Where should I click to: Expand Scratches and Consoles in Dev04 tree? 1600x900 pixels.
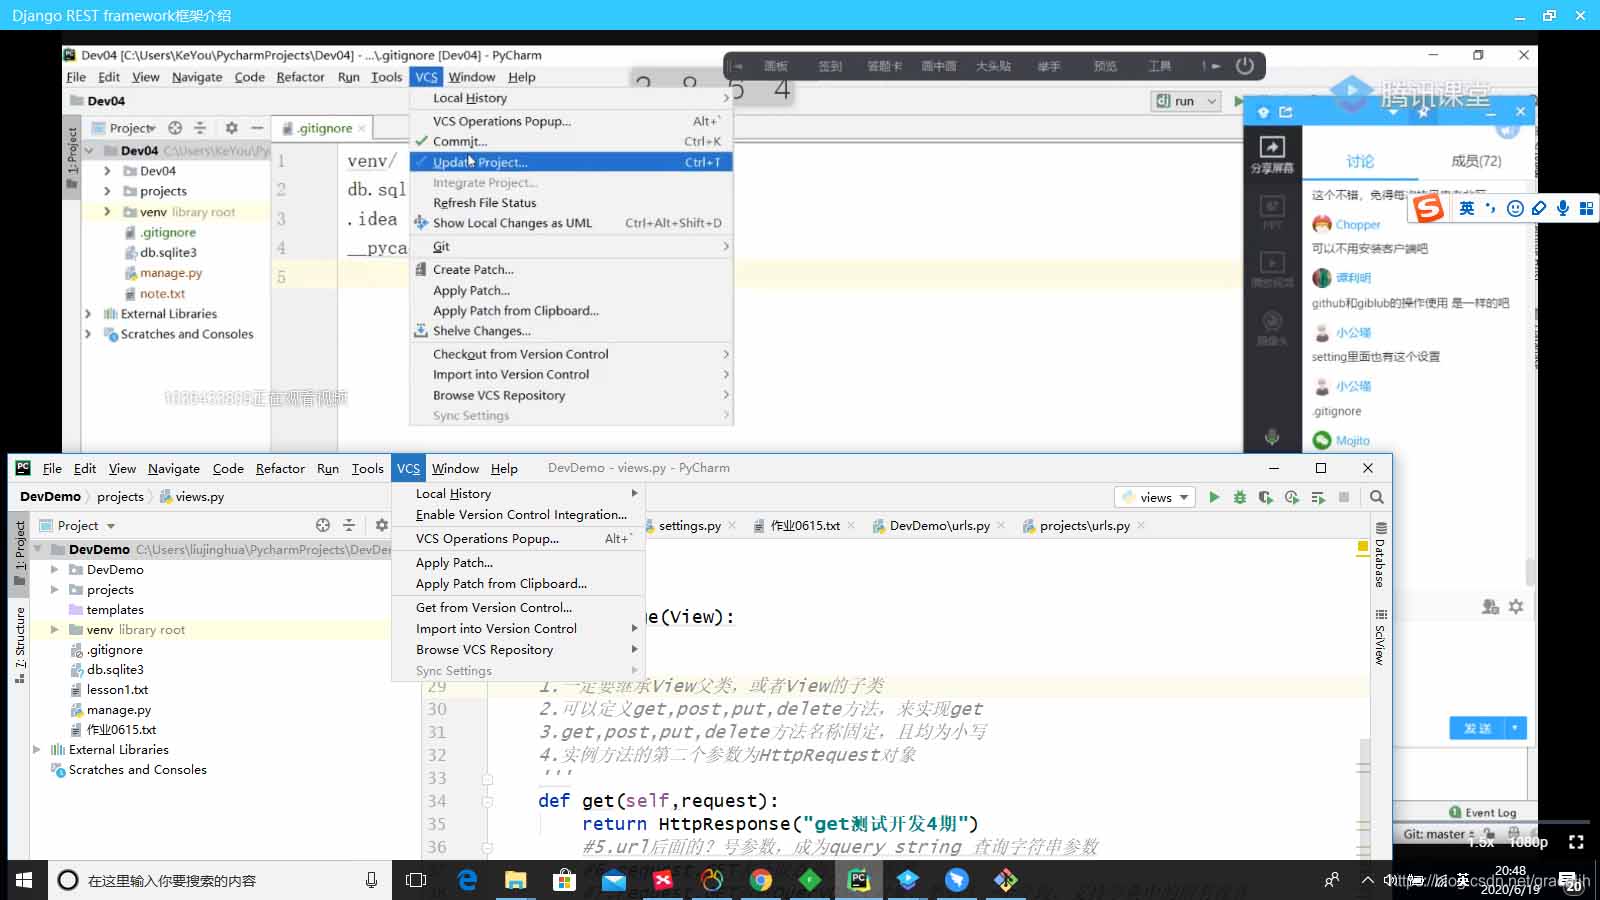pos(88,334)
